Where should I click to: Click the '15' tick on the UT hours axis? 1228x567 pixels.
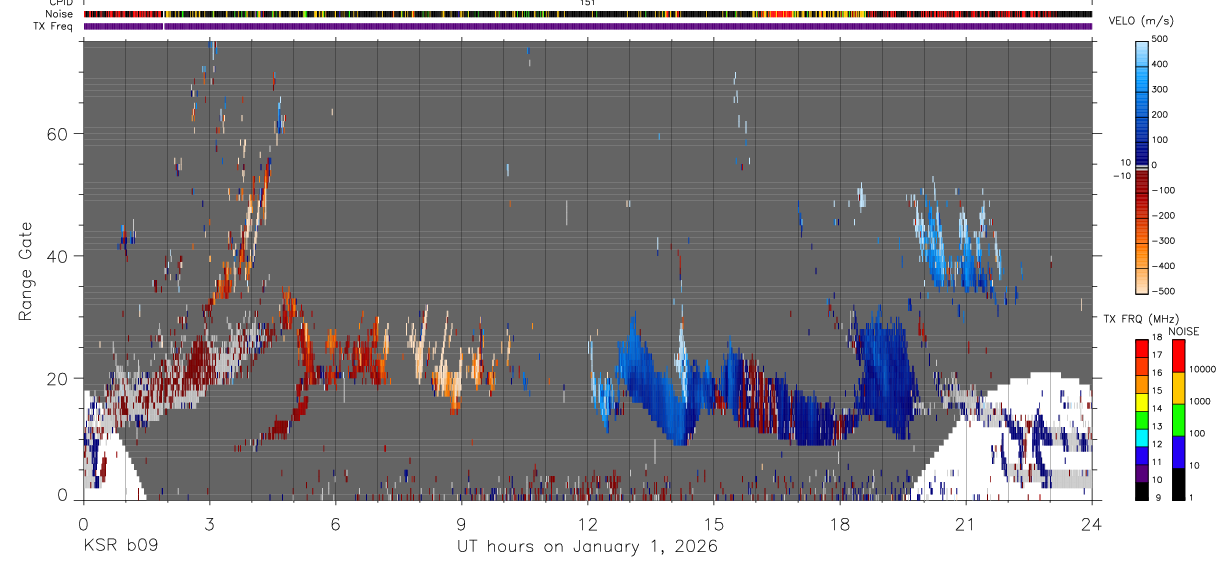coord(713,523)
